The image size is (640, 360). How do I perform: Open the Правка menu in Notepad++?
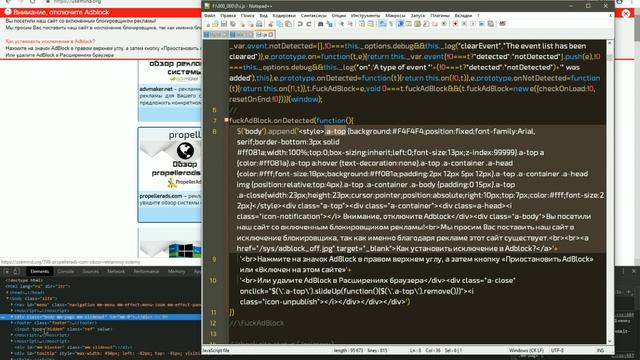click(228, 16)
